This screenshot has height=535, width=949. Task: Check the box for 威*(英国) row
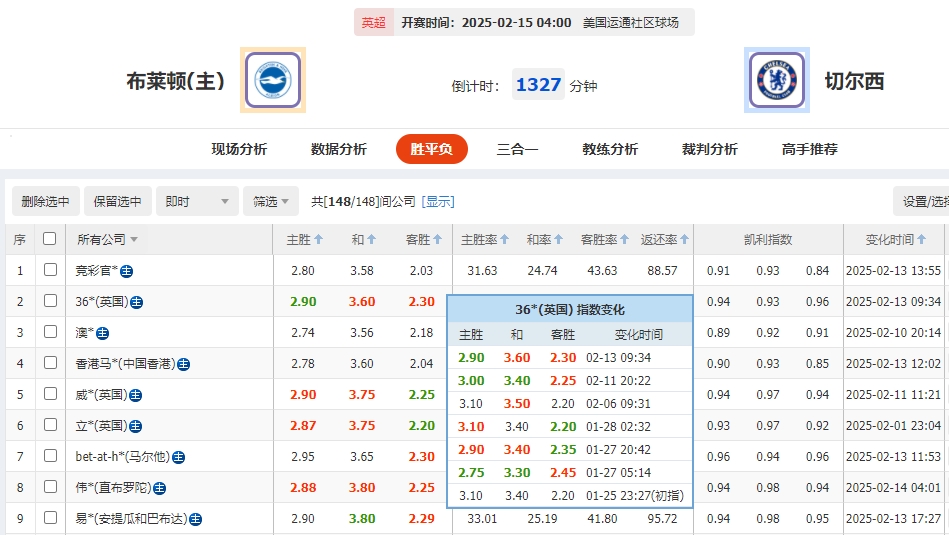pos(50,394)
